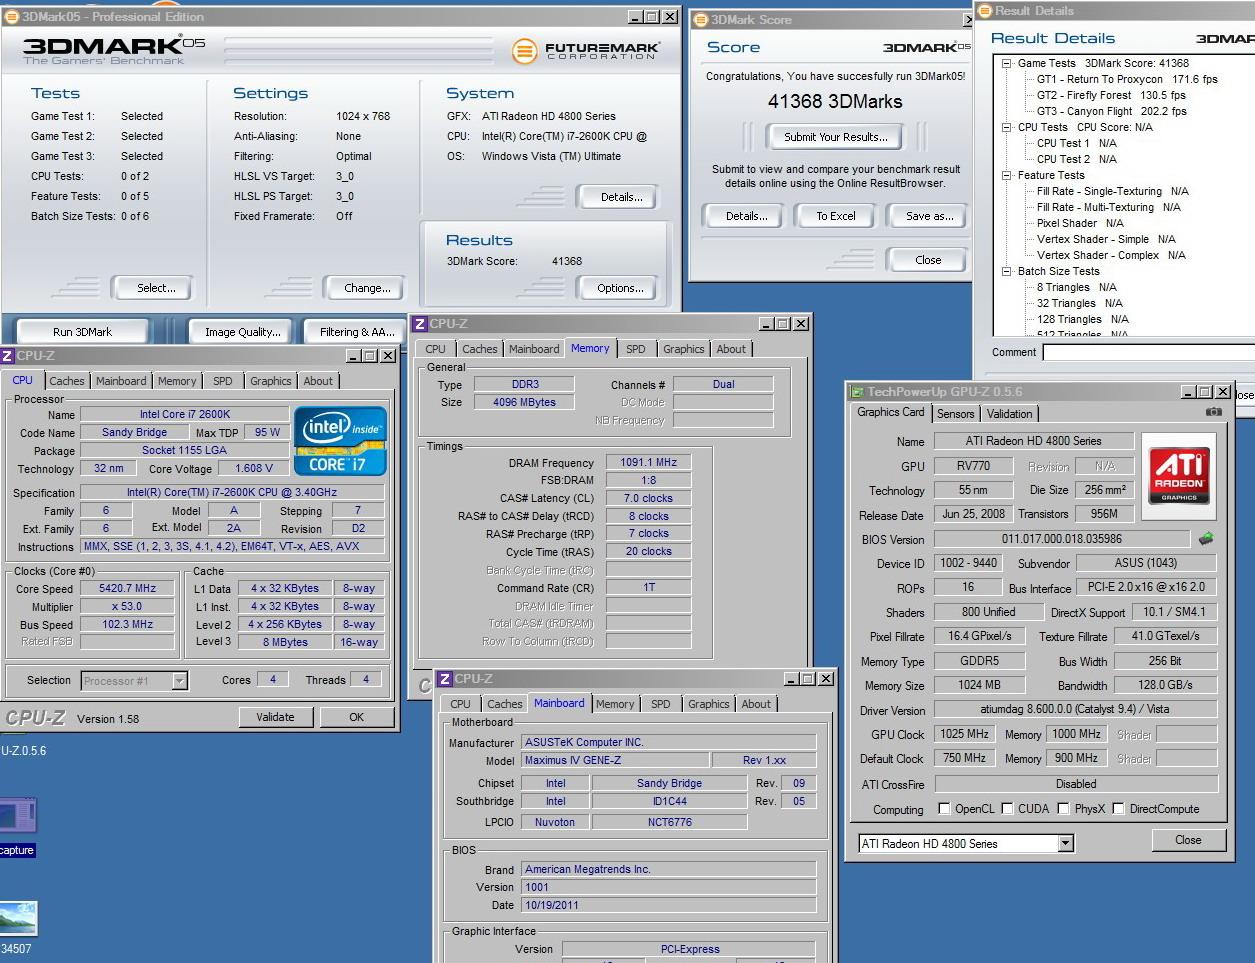1255x963 pixels.
Task: Open Mainboard tab in CPU-Z CPU window
Action: click(x=121, y=381)
